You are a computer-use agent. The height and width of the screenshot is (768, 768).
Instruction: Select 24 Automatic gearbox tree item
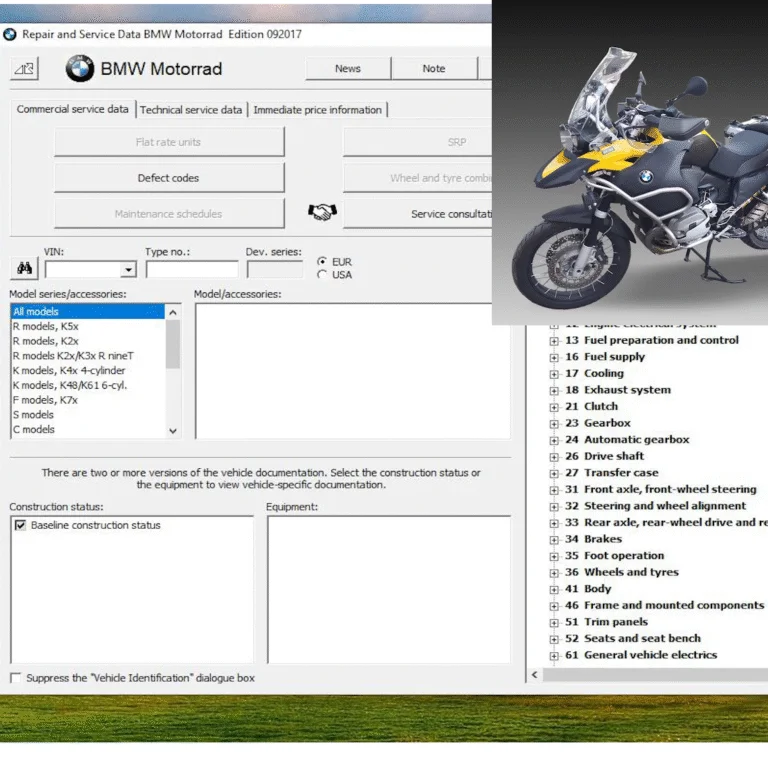[627, 440]
